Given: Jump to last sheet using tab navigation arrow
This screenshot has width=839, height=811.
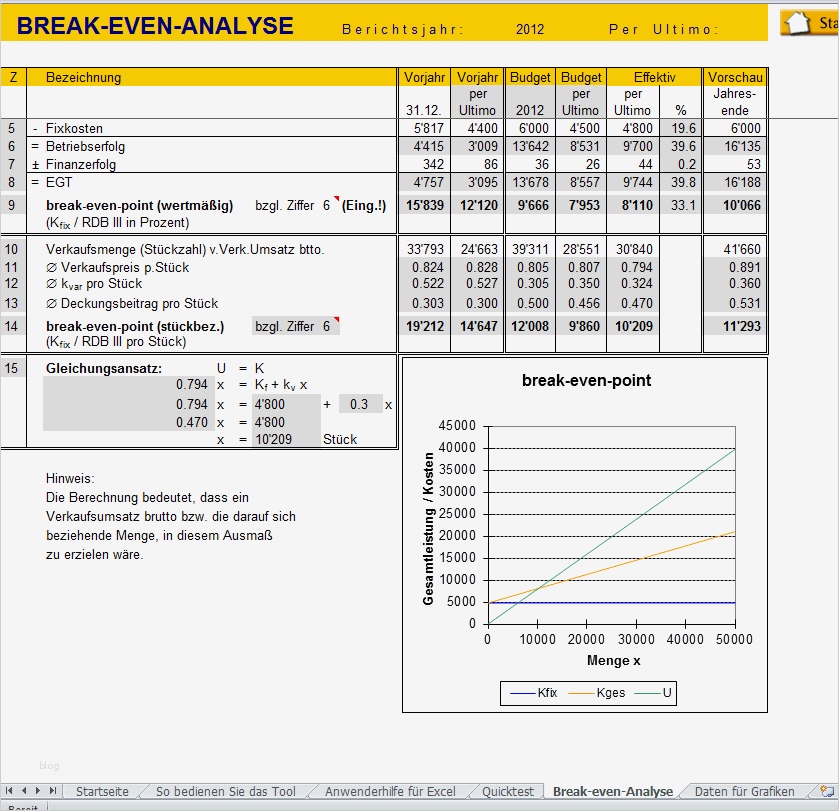Looking at the screenshot, I should 52,790.
